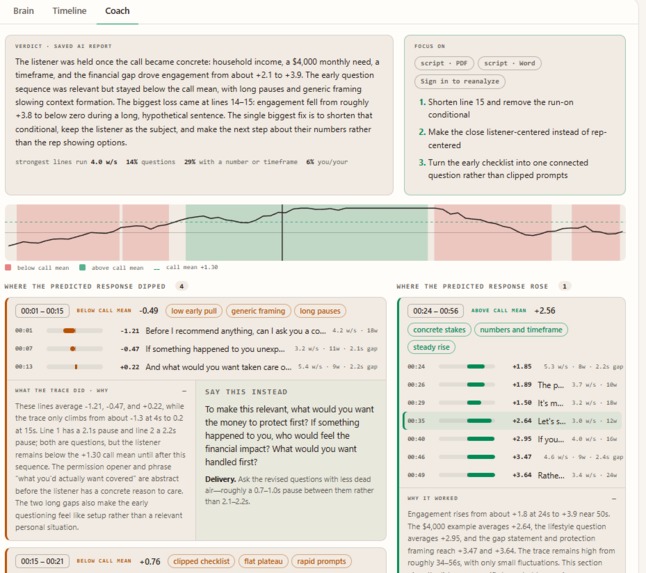Click the '14% questions' statistic
Screen dimensions: 646x573
(x=151, y=162)
